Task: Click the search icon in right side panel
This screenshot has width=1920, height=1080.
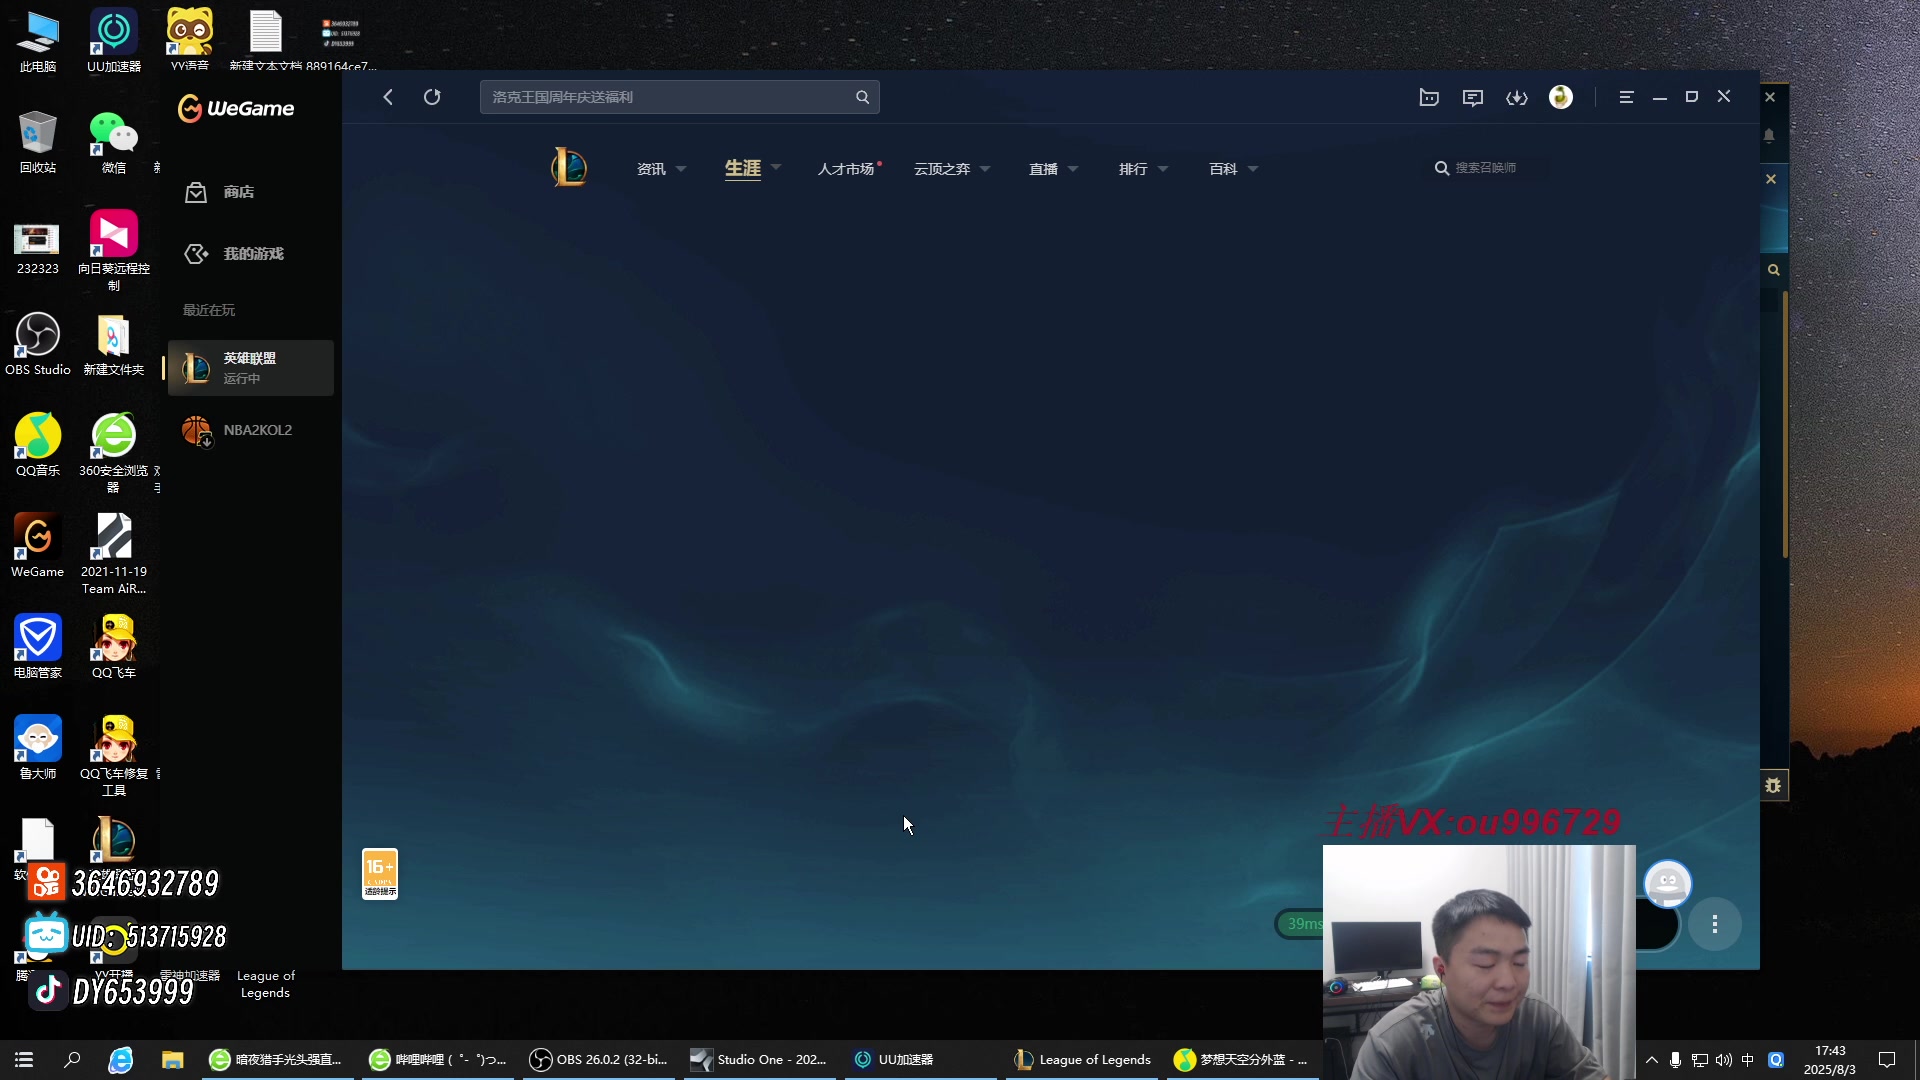Action: coord(1773,270)
